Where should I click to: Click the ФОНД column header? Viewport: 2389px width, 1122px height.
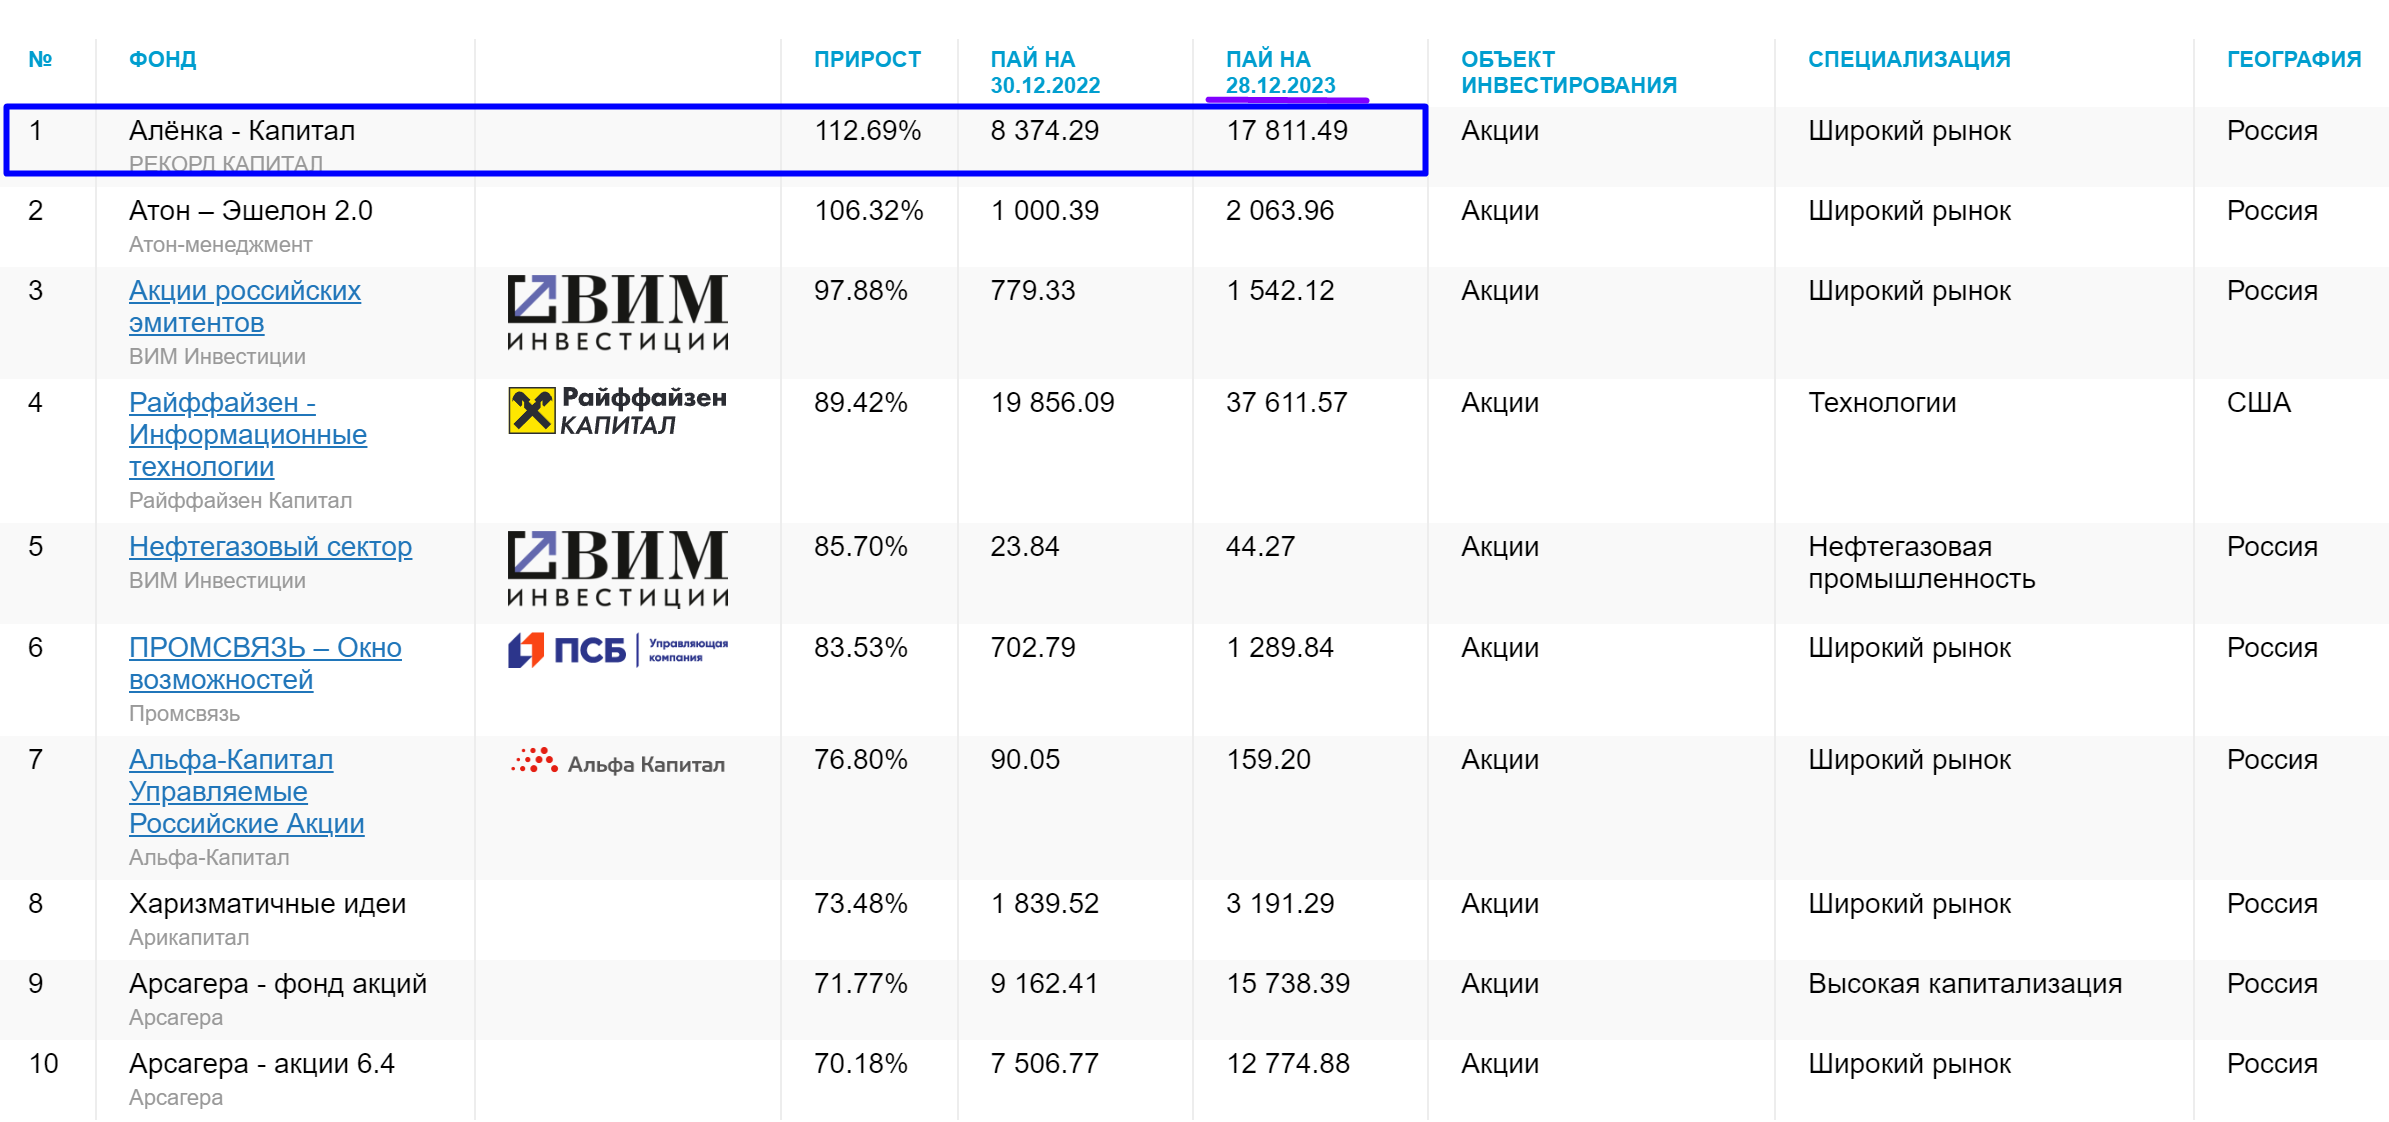click(162, 59)
